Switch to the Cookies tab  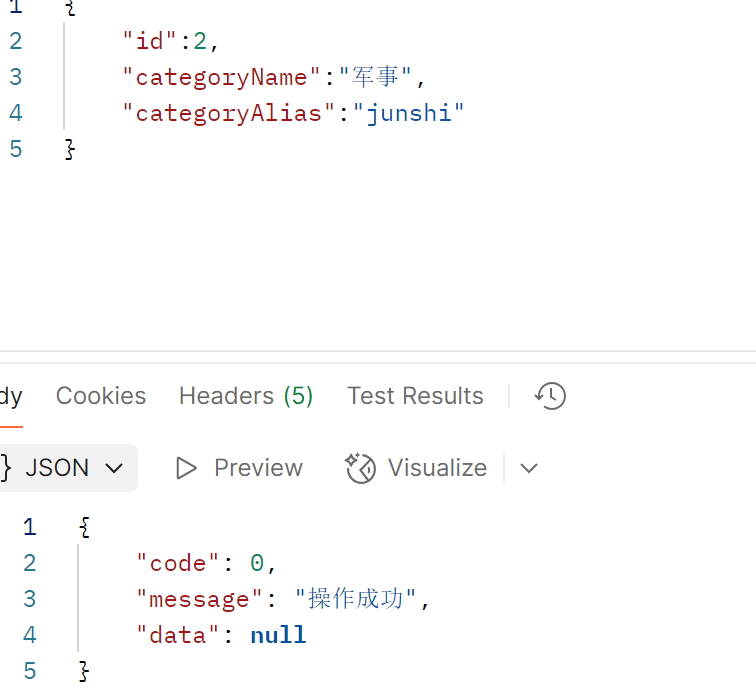(101, 396)
